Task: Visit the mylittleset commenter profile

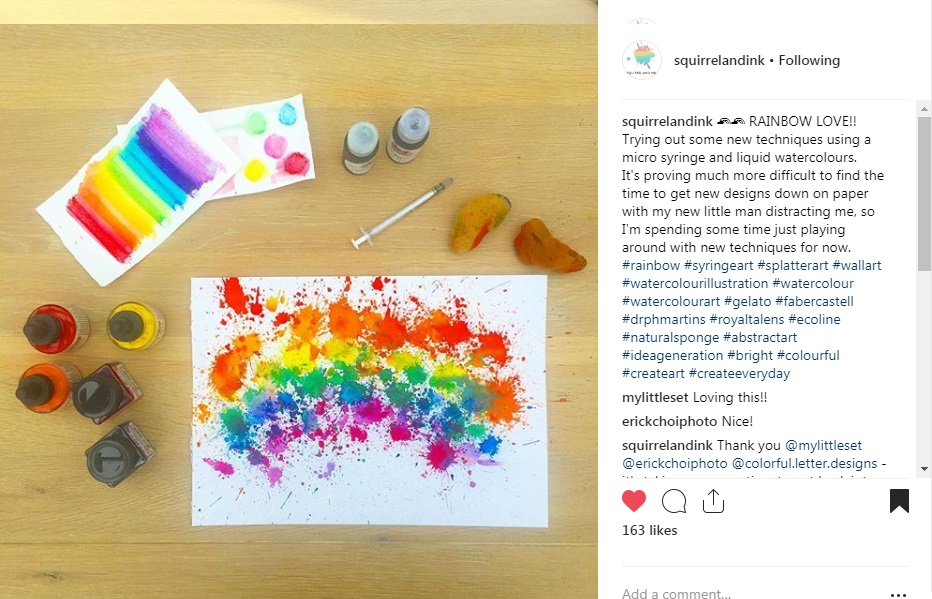Action: (x=655, y=398)
